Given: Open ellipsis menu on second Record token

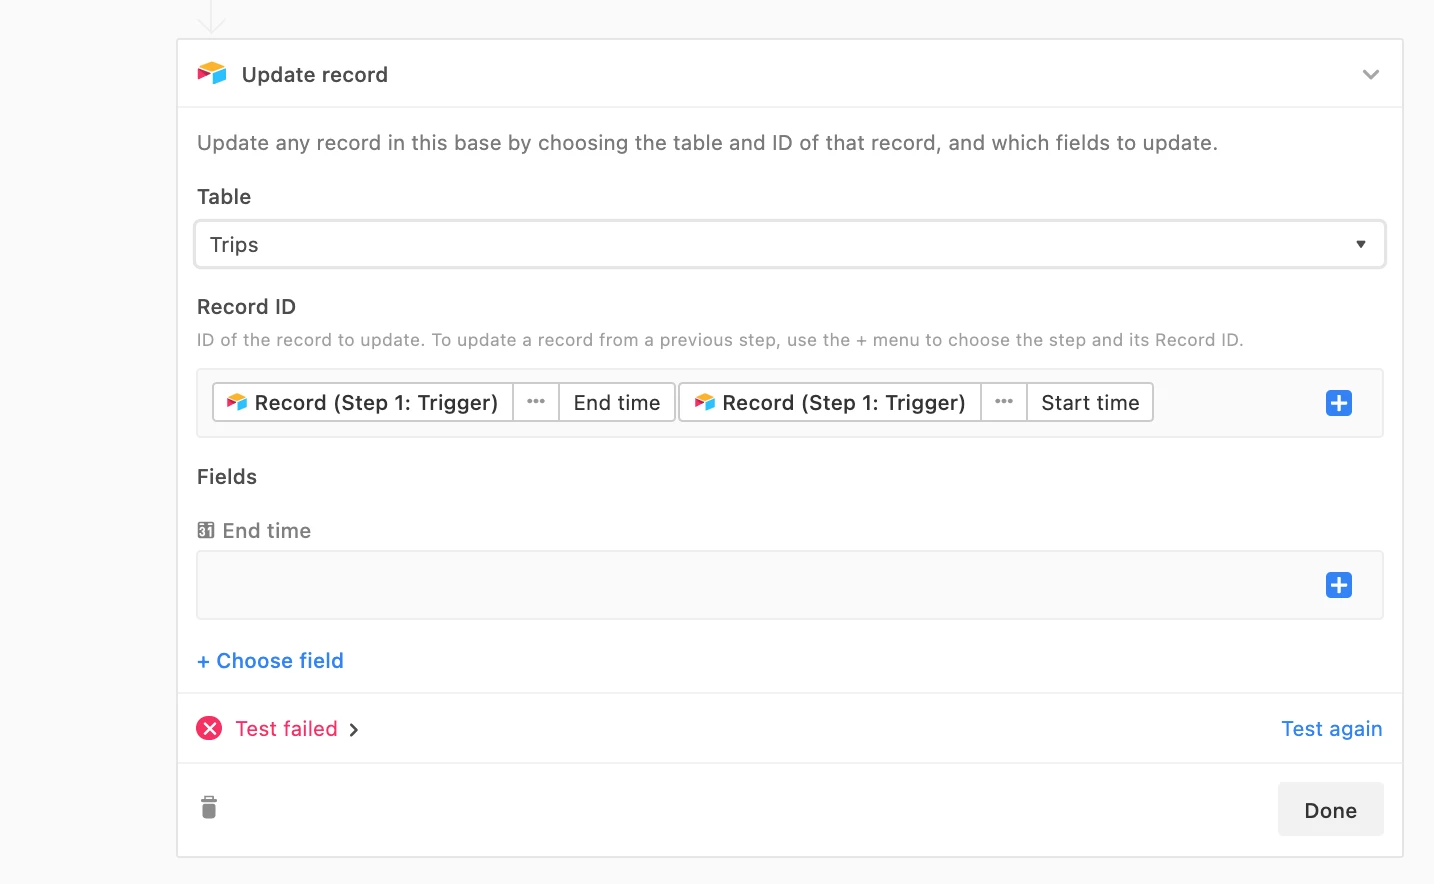Looking at the screenshot, I should point(1004,402).
